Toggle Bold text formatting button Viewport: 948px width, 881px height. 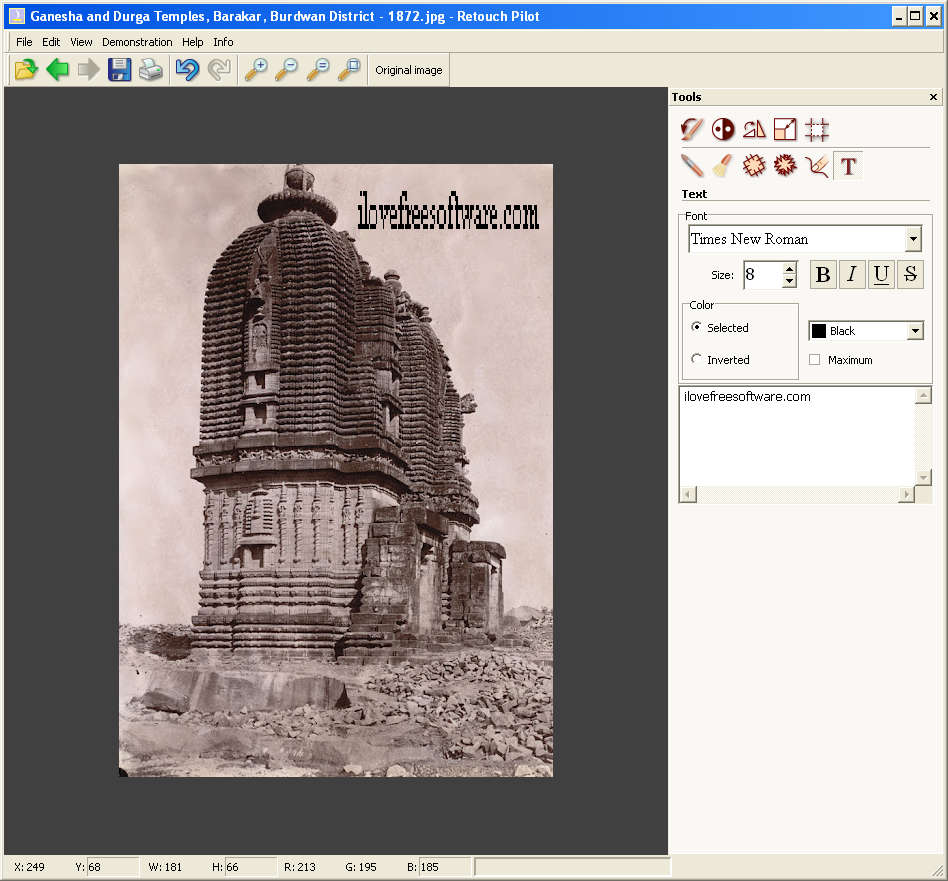click(822, 275)
